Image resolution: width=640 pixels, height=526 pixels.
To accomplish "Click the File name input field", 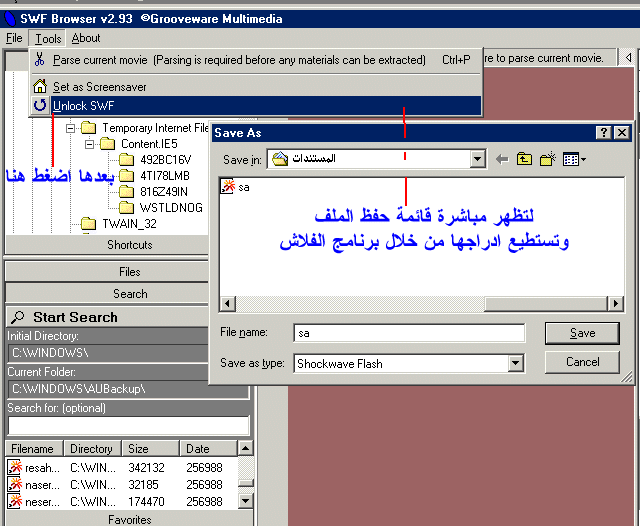I will pos(409,333).
